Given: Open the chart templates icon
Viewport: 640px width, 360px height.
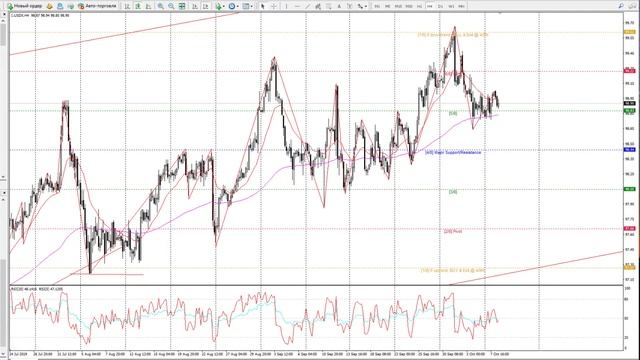Looking at the screenshot, I should coord(246,6).
